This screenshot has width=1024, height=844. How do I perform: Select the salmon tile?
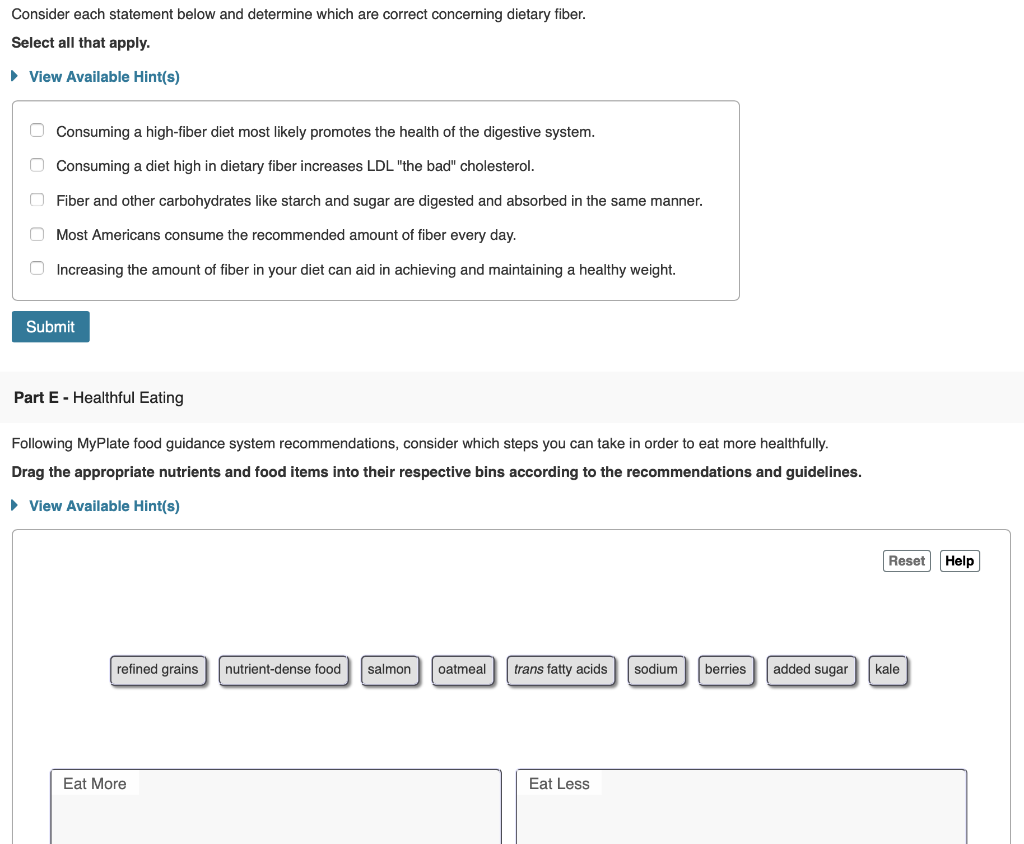pos(390,669)
